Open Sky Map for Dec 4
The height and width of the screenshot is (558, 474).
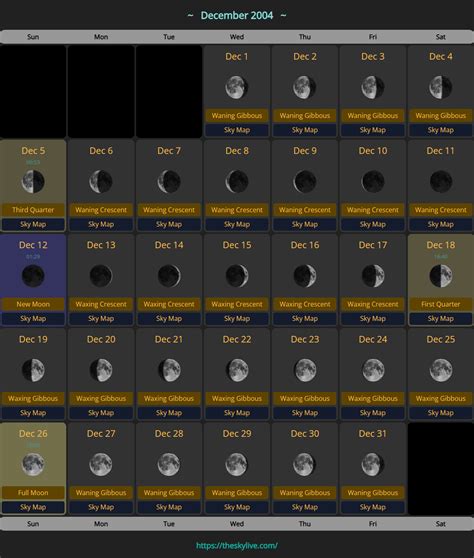441,130
